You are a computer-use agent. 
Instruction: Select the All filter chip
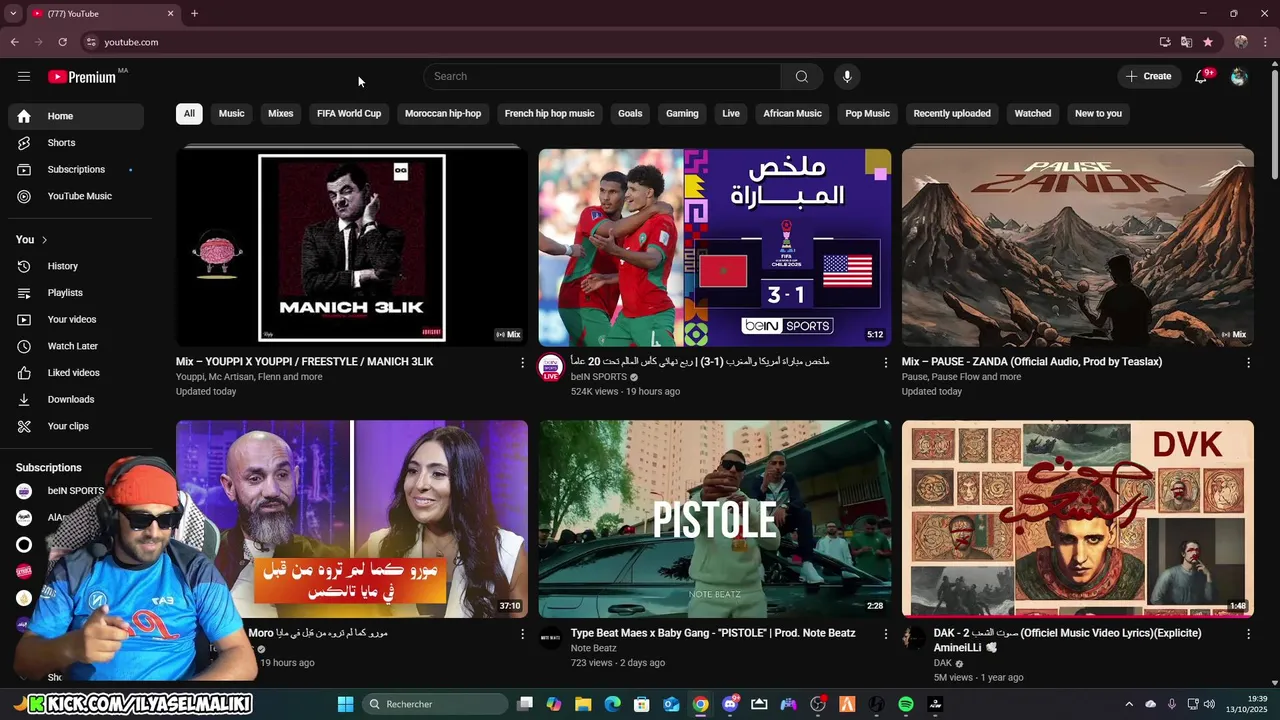click(x=189, y=113)
